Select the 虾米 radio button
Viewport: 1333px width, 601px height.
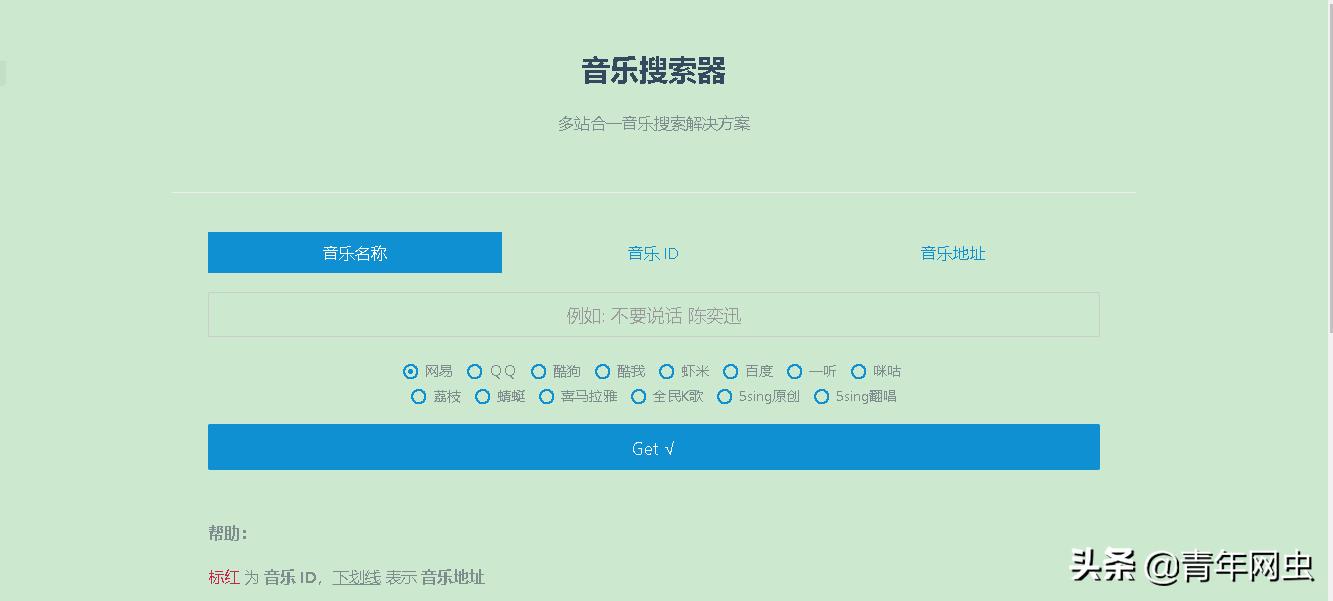click(667, 371)
